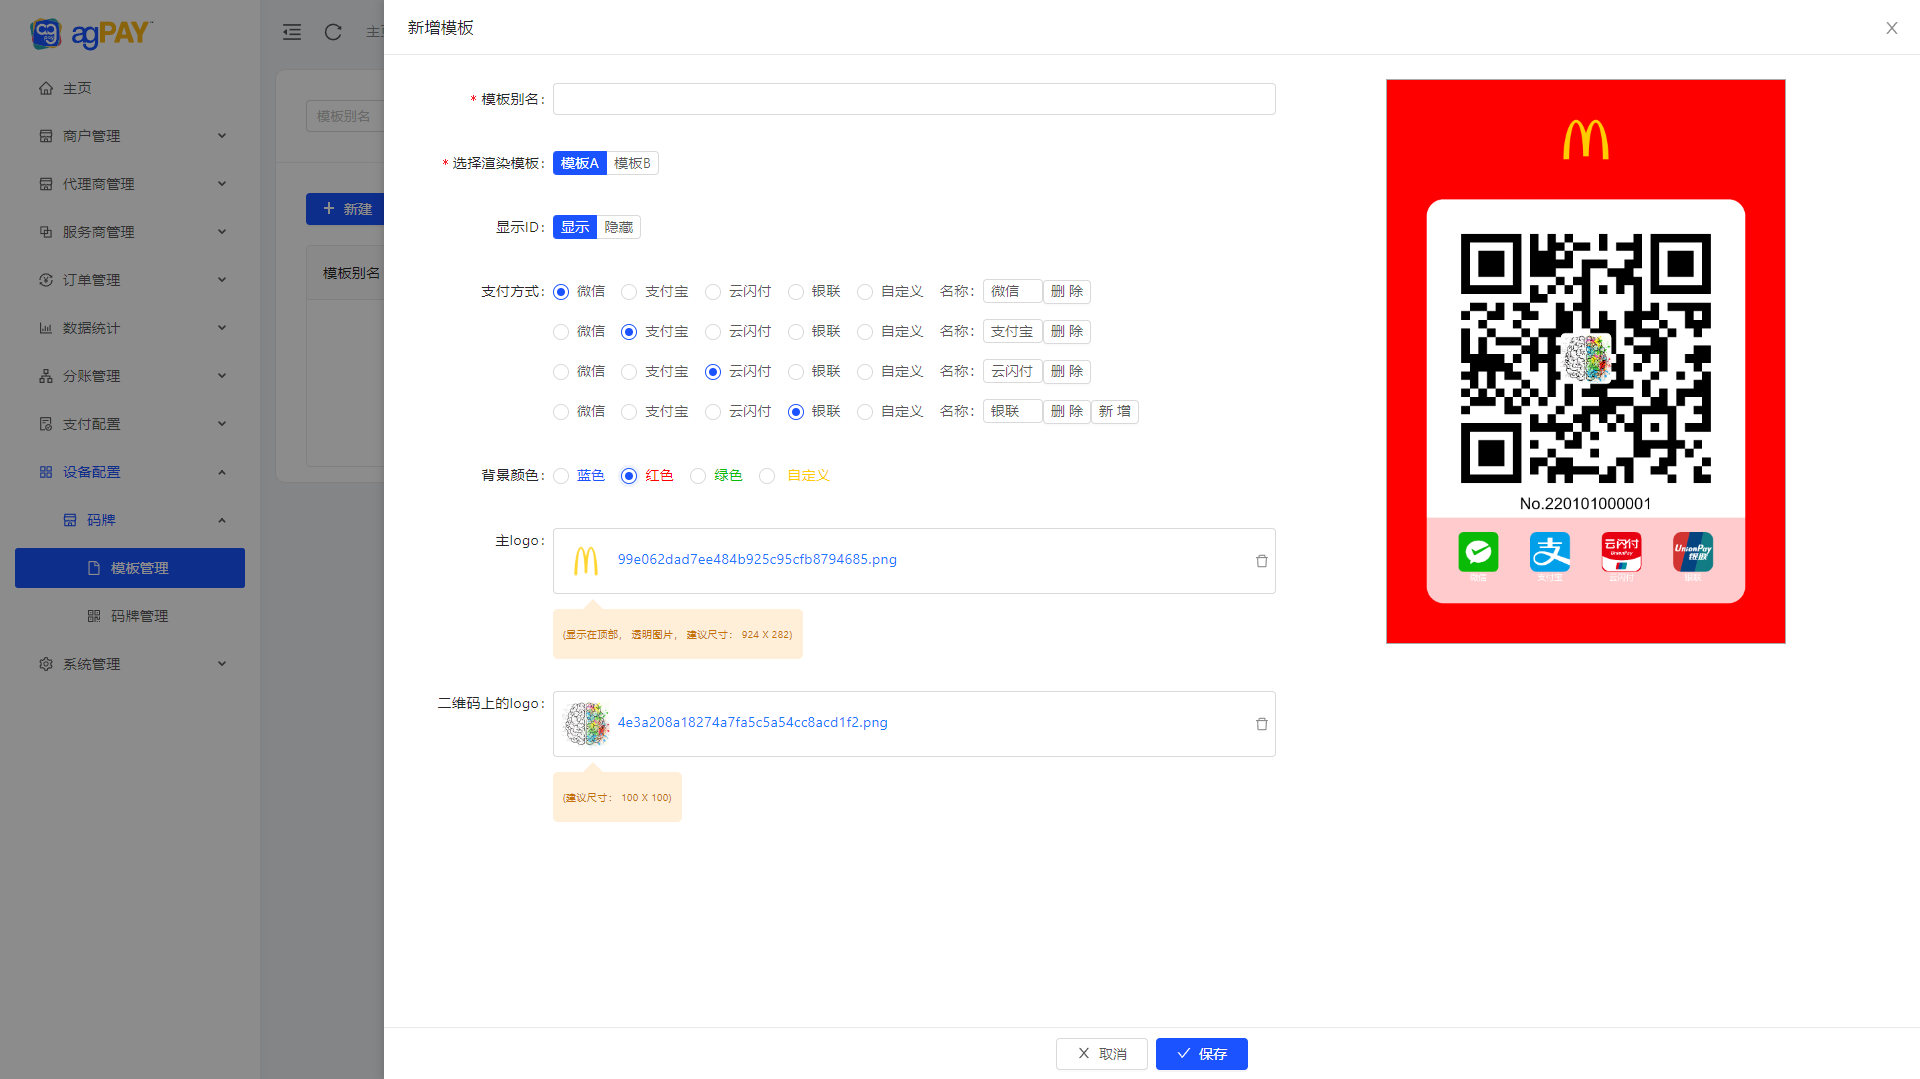Image resolution: width=1920 pixels, height=1079 pixels.
Task: Click the 码牌管理 QR icon
Action: coord(94,616)
